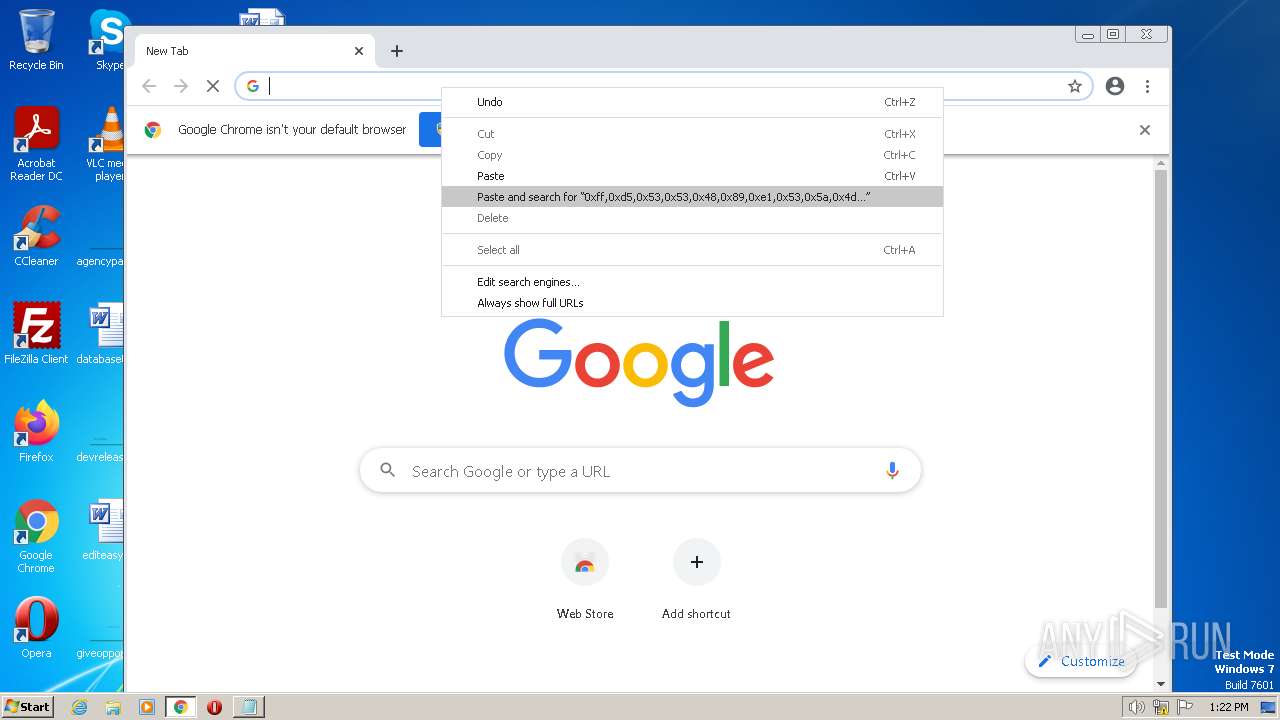Click the network icon in system tray
Viewport: 1280px width, 720px height.
[x=1161, y=707]
